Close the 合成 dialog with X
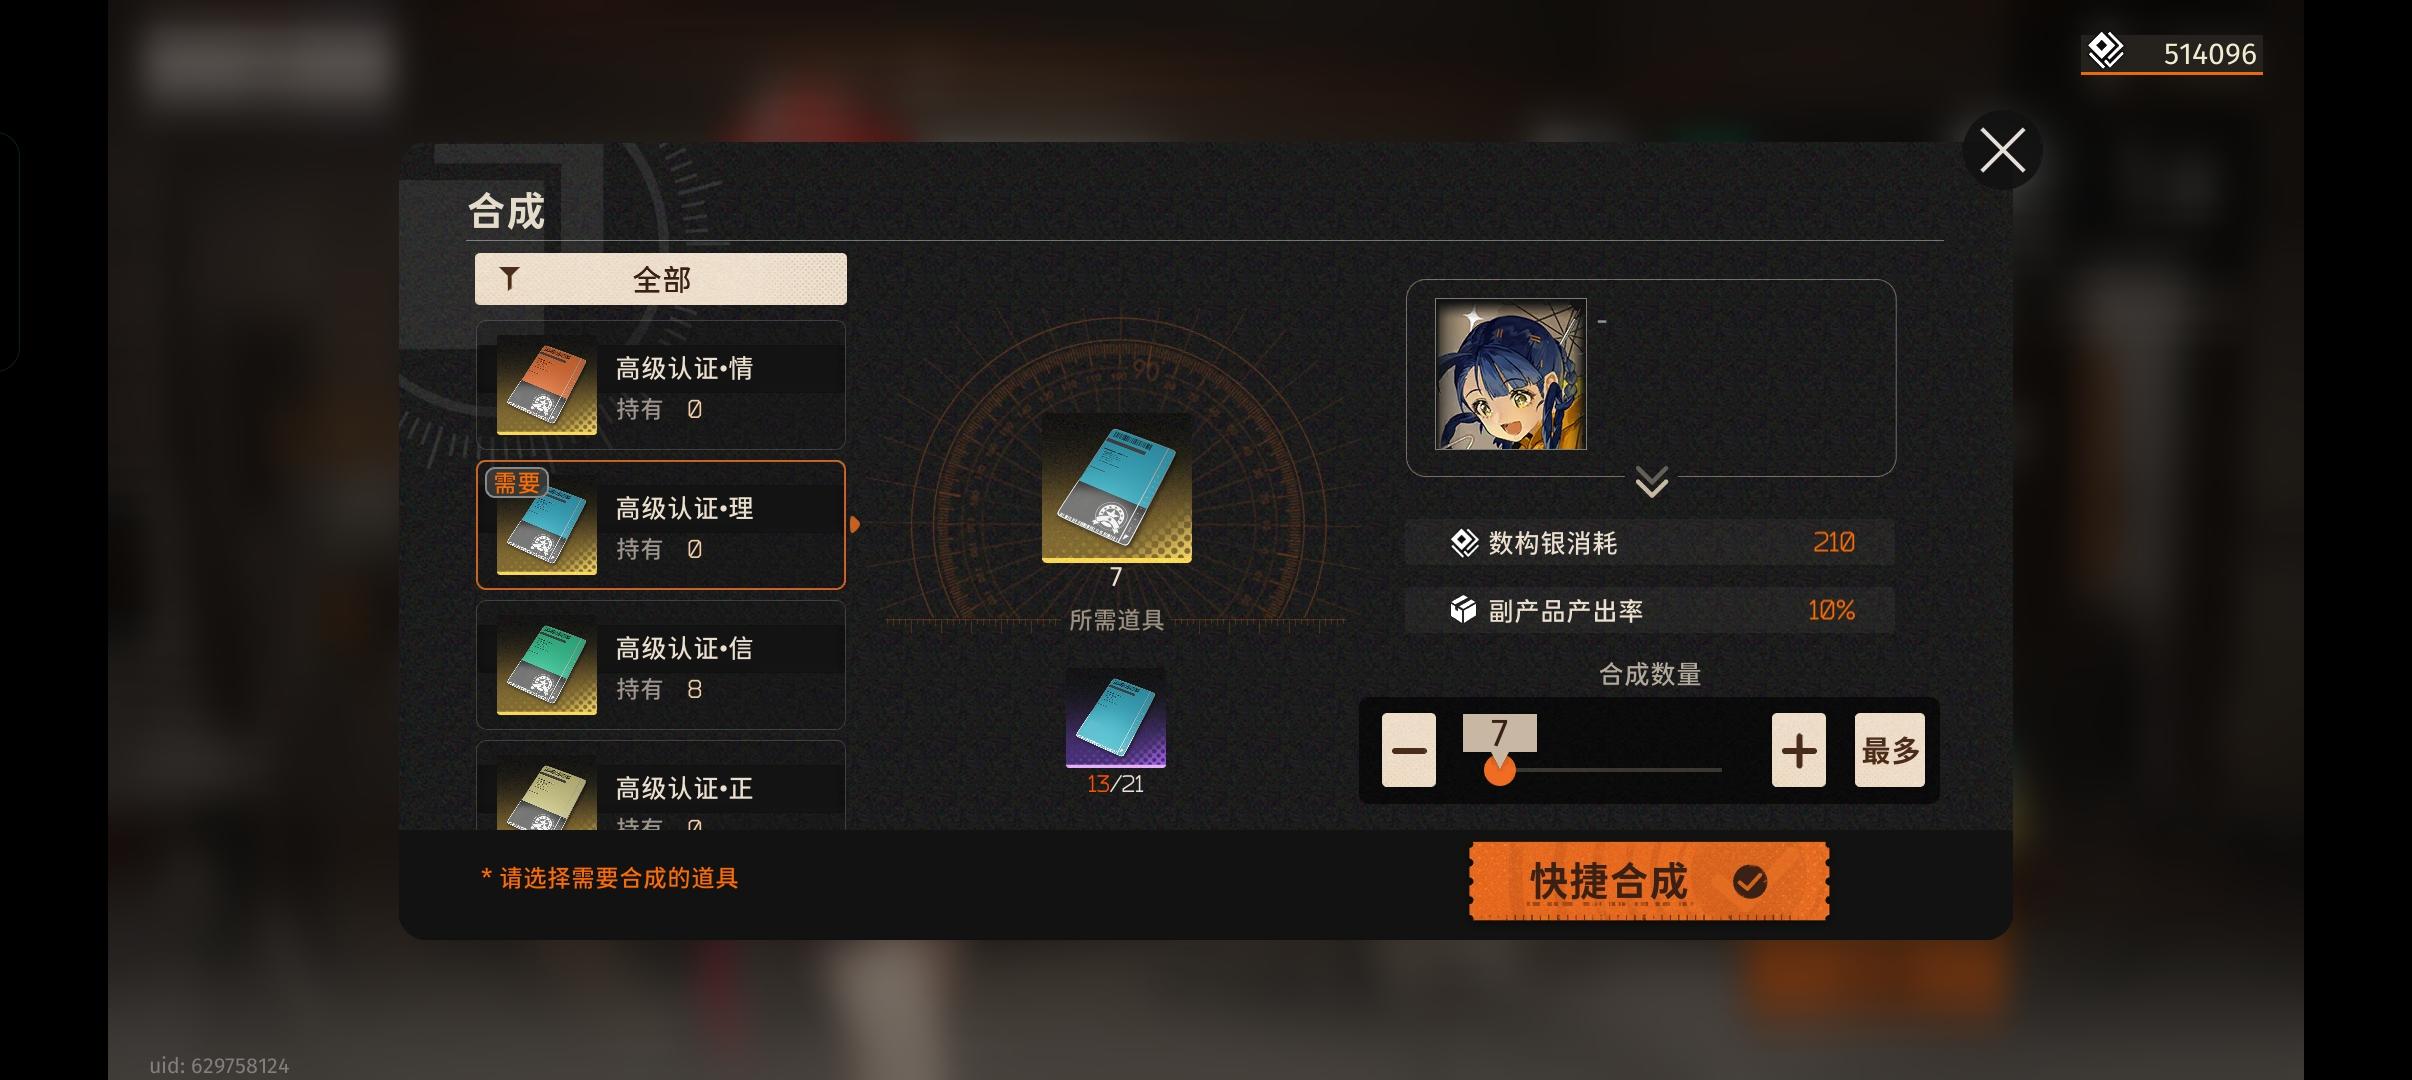 pos(2002,150)
